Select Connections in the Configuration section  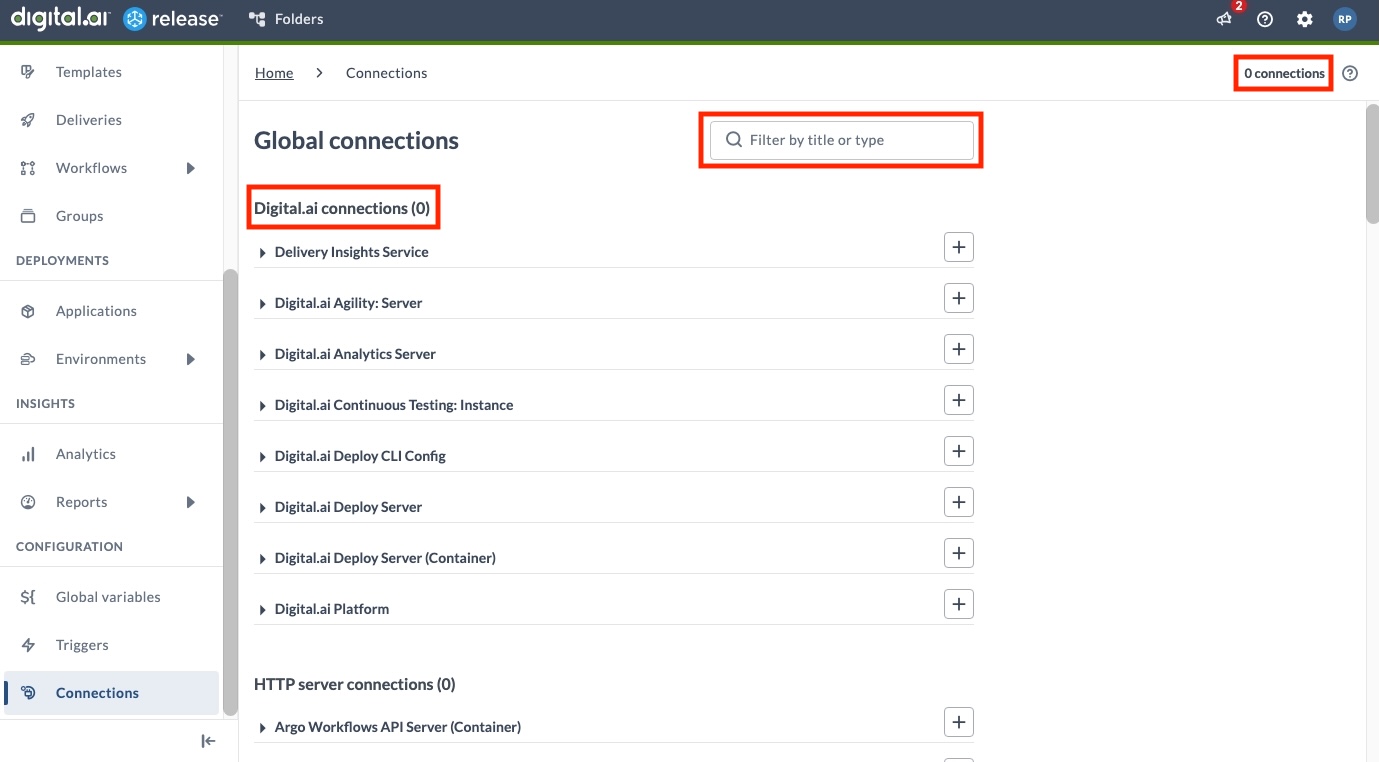click(x=97, y=692)
